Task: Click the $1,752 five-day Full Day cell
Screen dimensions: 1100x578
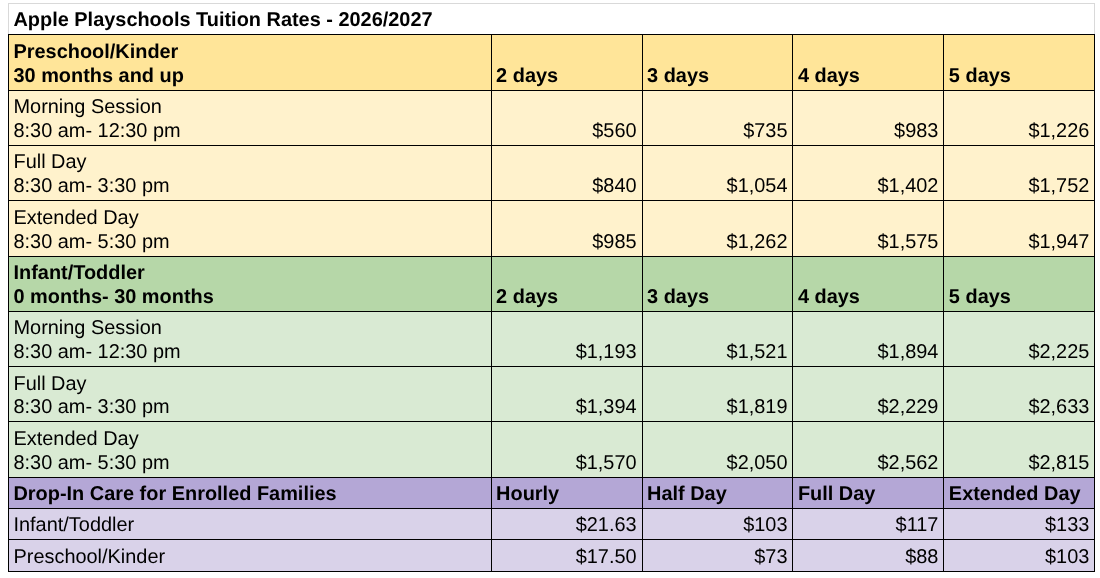Action: click(x=1019, y=173)
